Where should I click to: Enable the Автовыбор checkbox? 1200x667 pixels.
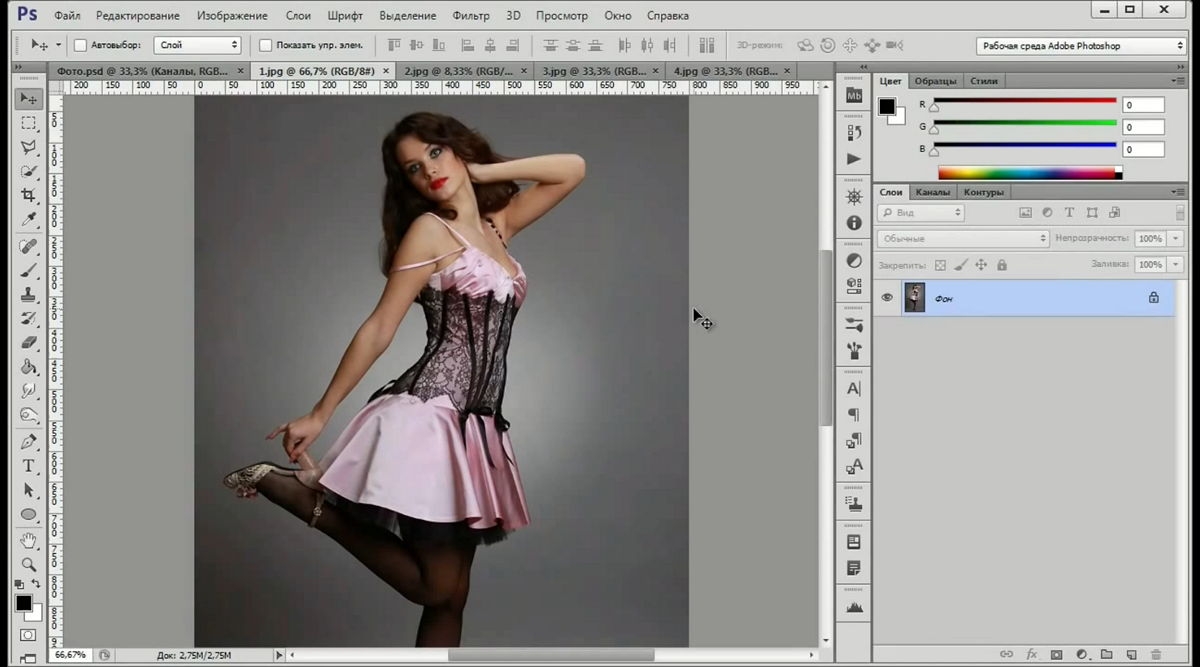click(80, 45)
